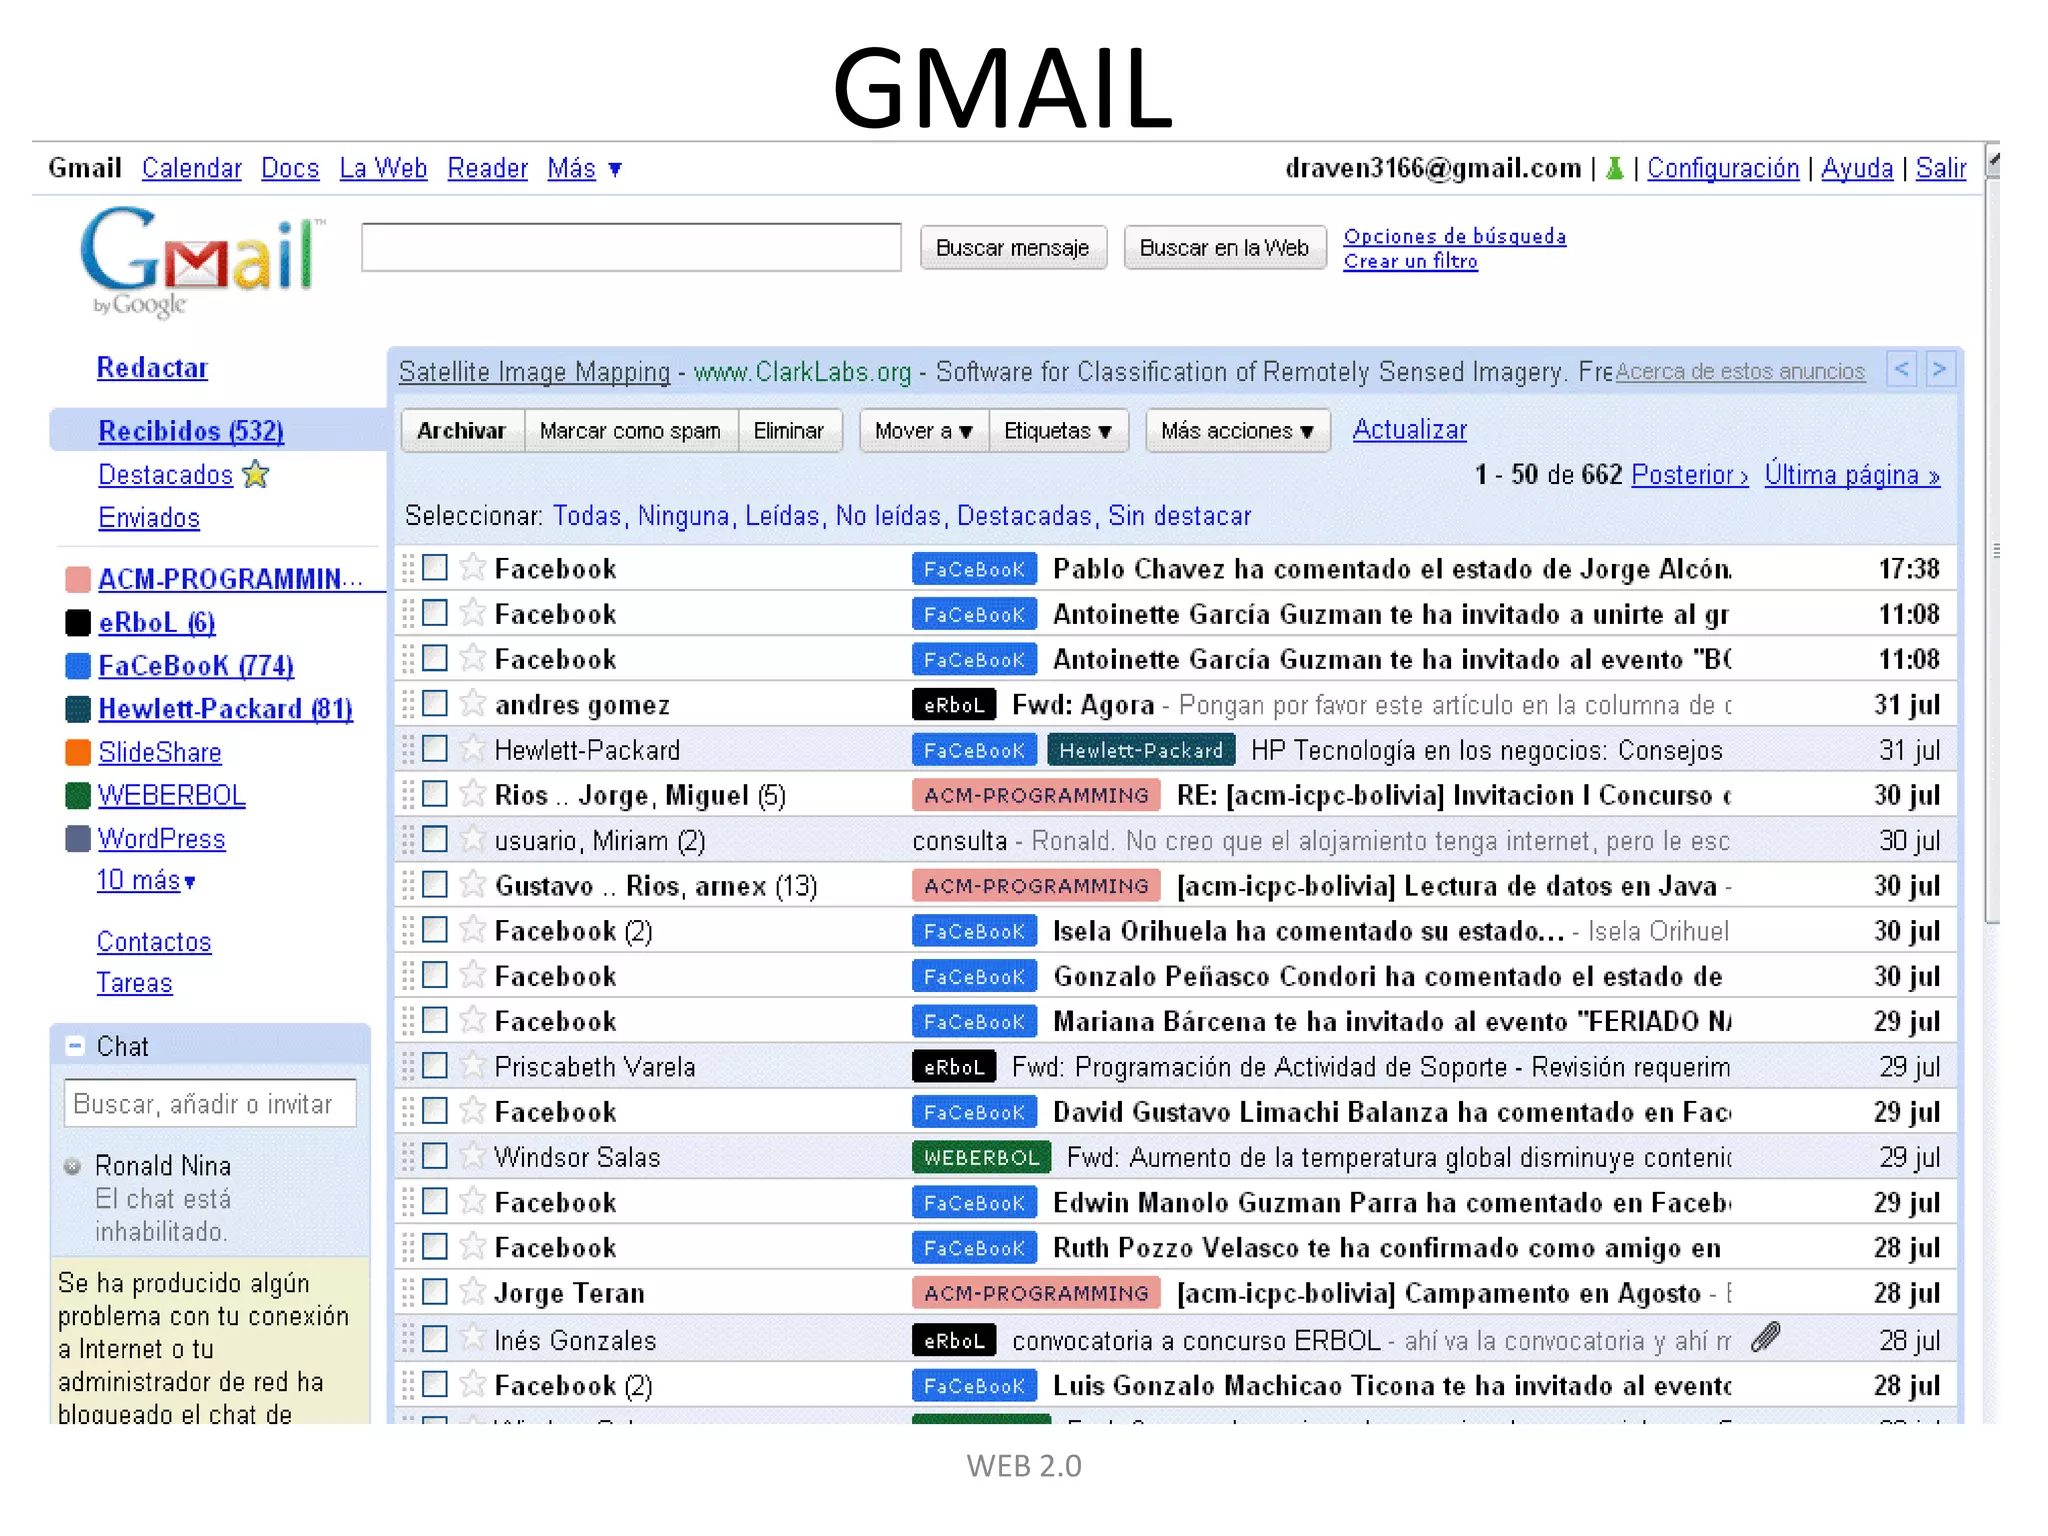Tick the Inés Gonzales email checkbox
This screenshot has height=1536, width=2048.
point(435,1338)
